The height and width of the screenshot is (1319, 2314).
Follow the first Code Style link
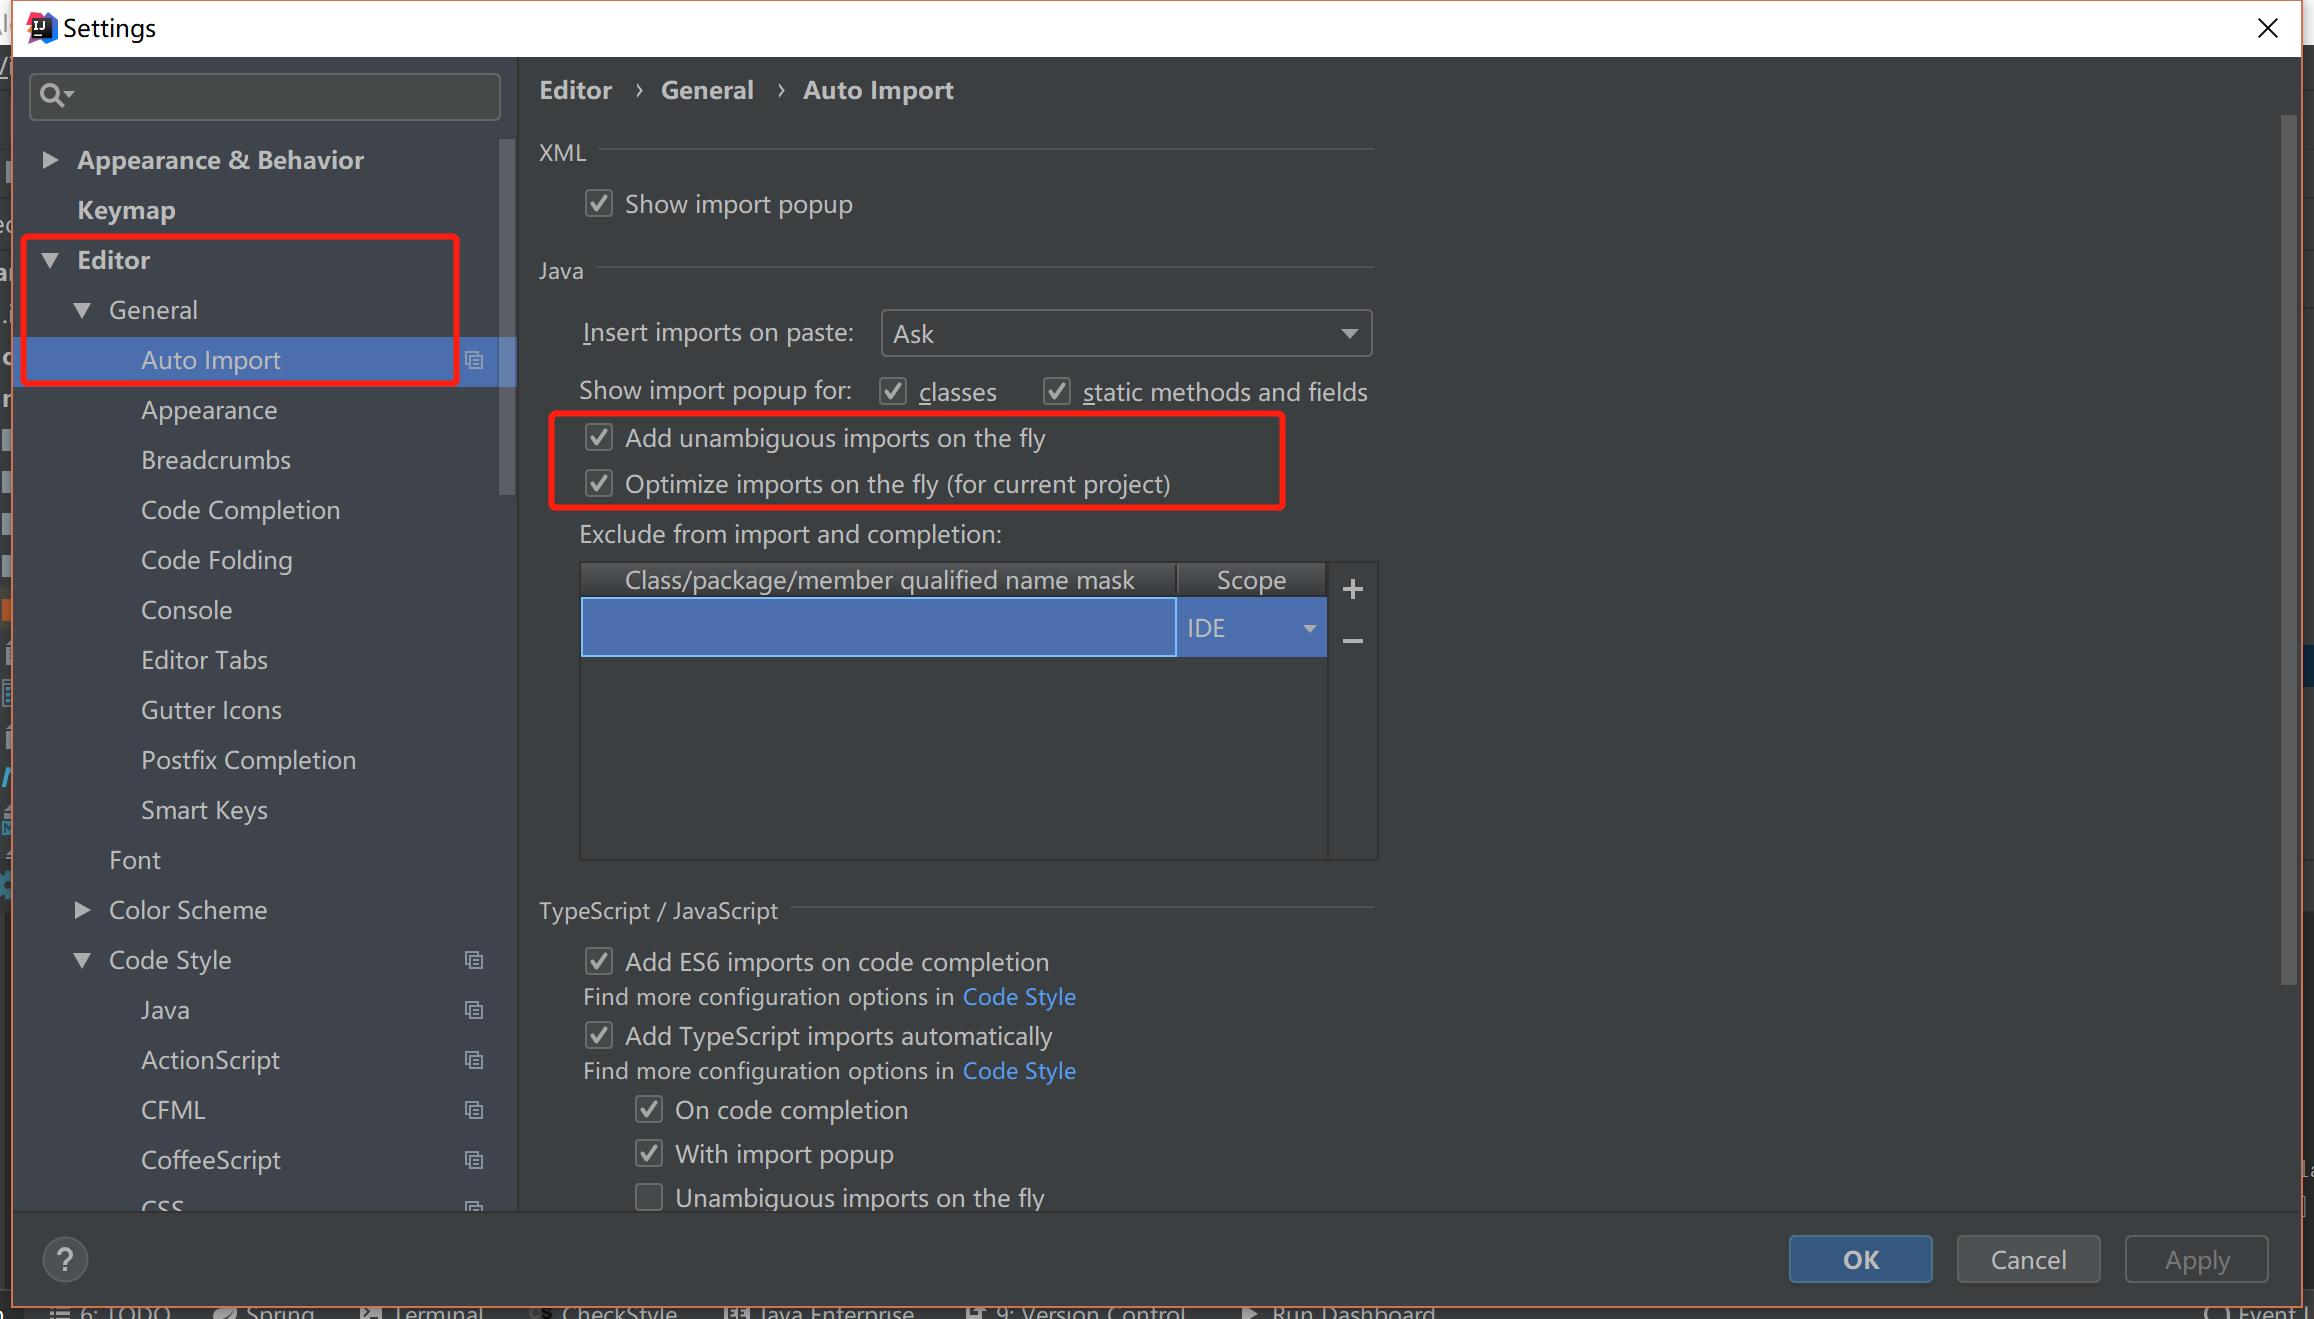(x=1018, y=997)
